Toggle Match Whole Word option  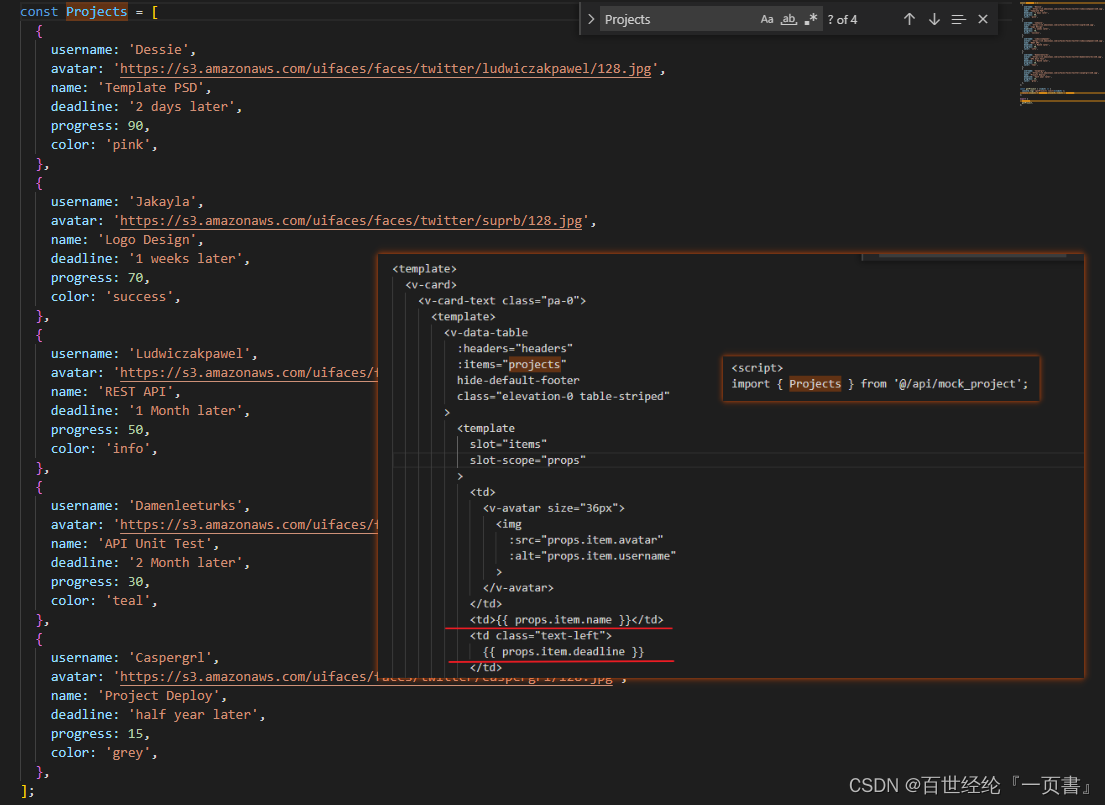[789, 19]
